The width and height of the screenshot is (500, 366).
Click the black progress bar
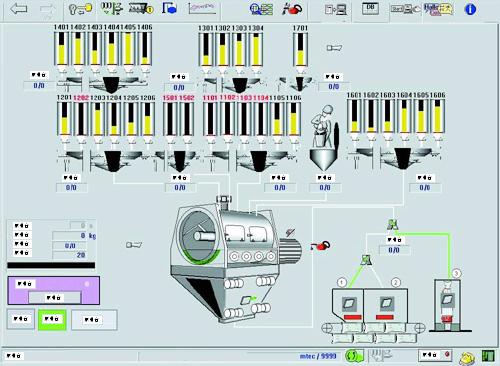point(51,265)
